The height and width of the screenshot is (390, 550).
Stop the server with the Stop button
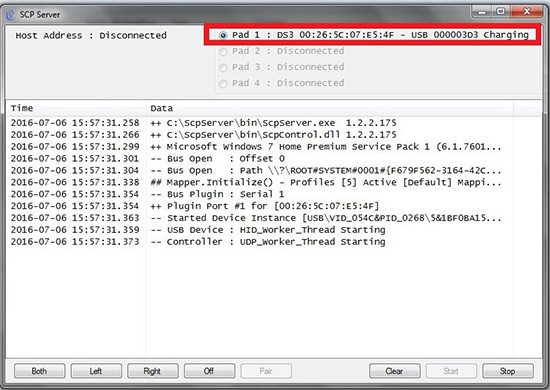tap(508, 371)
